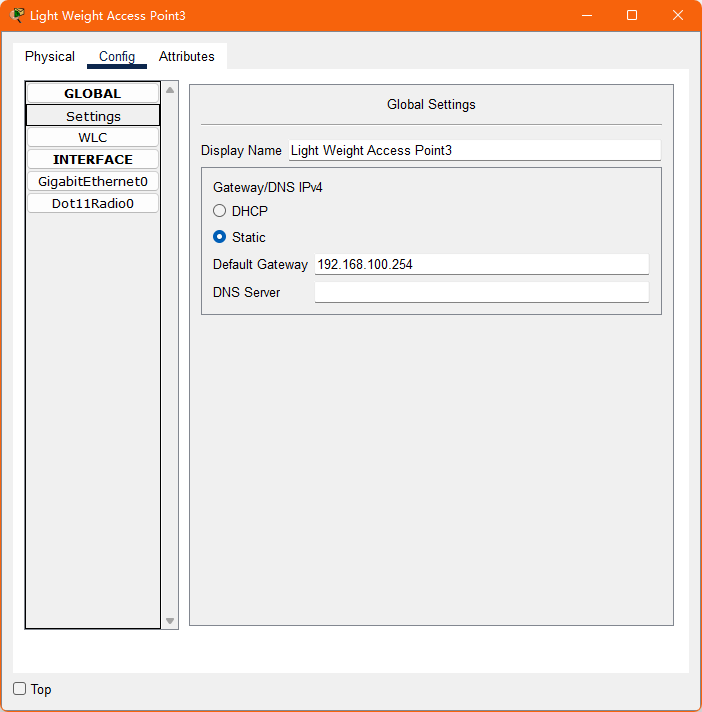Image resolution: width=702 pixels, height=712 pixels.
Task: Focus the DNS Server input field
Action: pyautogui.click(x=481, y=292)
